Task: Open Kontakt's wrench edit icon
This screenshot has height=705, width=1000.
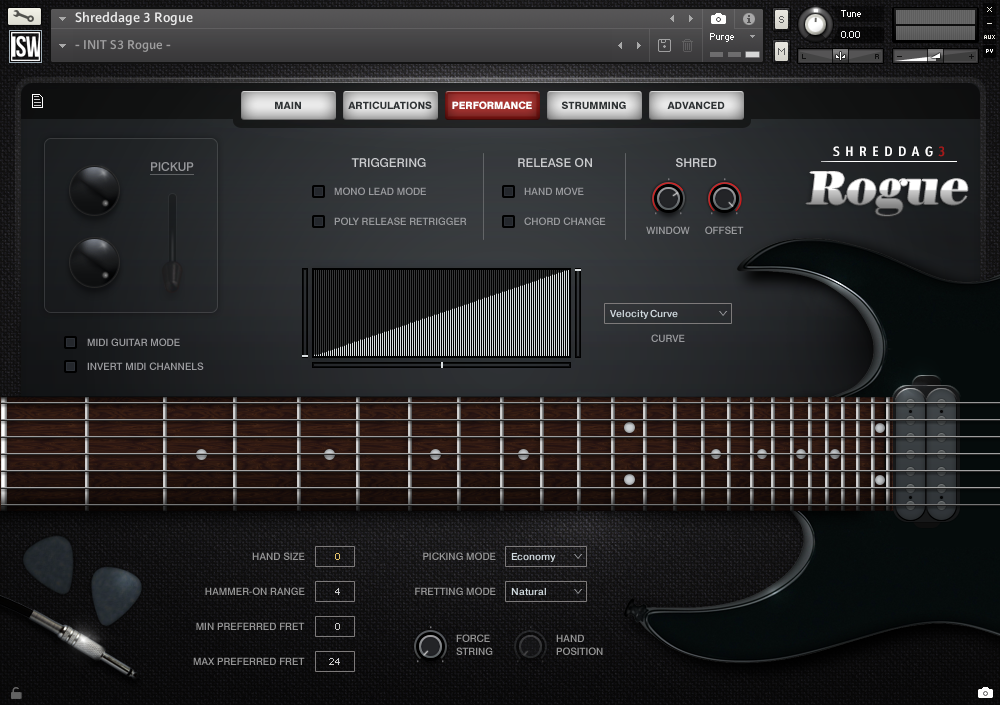Action: pos(25,16)
